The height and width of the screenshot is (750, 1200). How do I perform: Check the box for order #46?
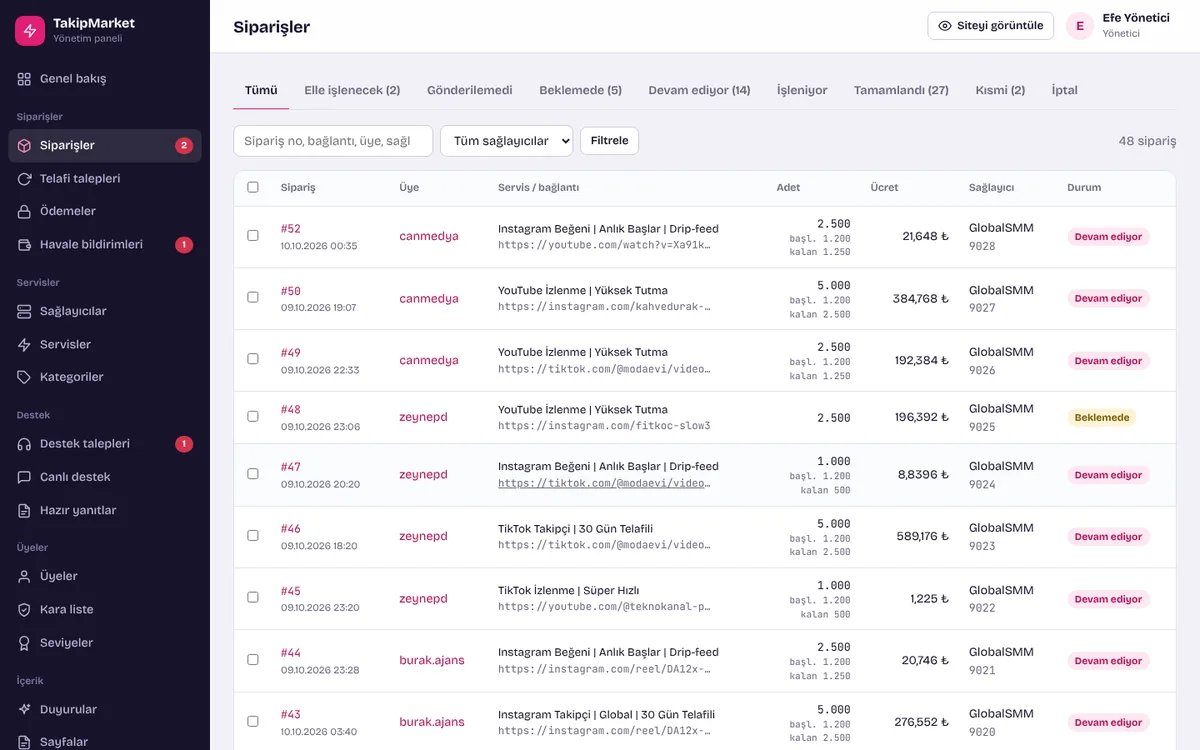point(253,536)
